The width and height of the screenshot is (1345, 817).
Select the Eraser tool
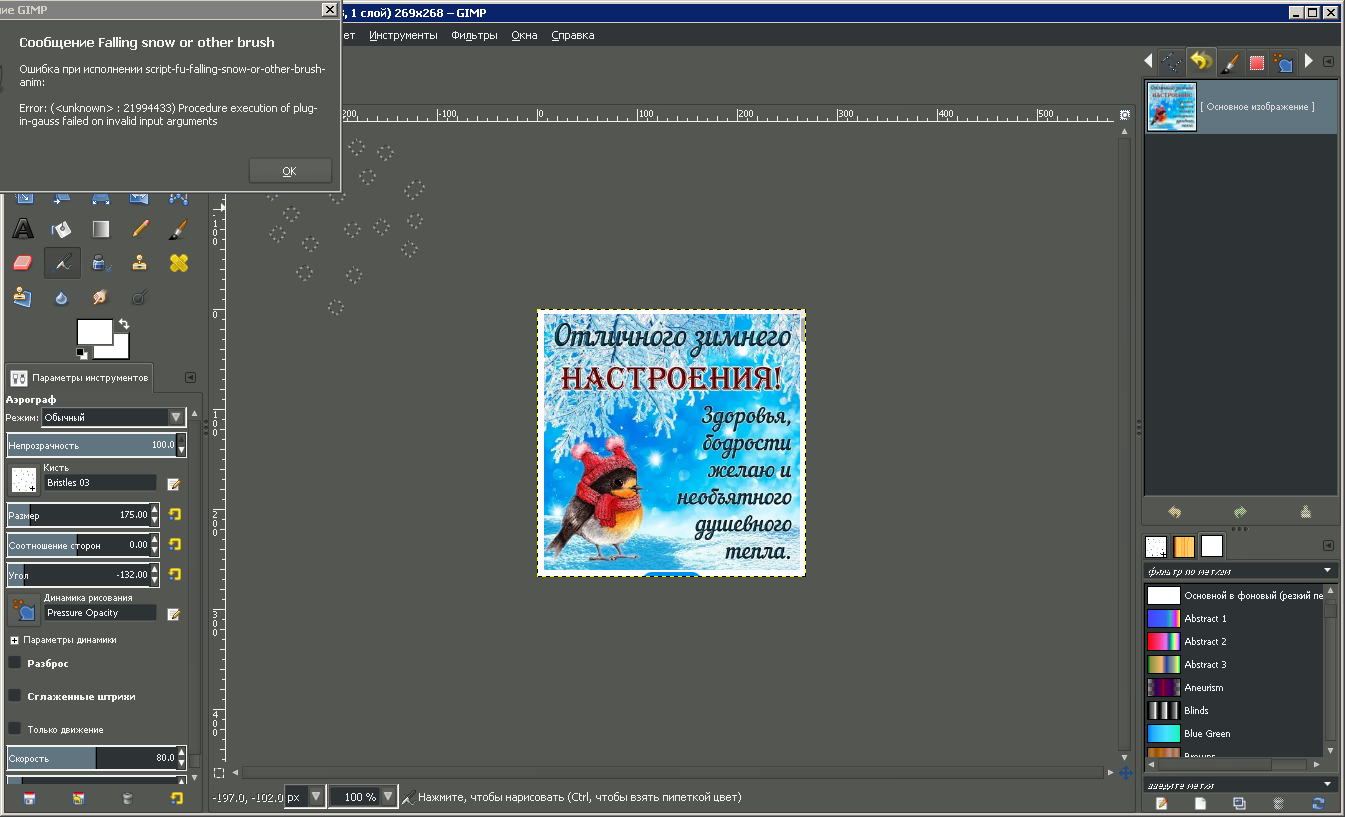point(23,263)
